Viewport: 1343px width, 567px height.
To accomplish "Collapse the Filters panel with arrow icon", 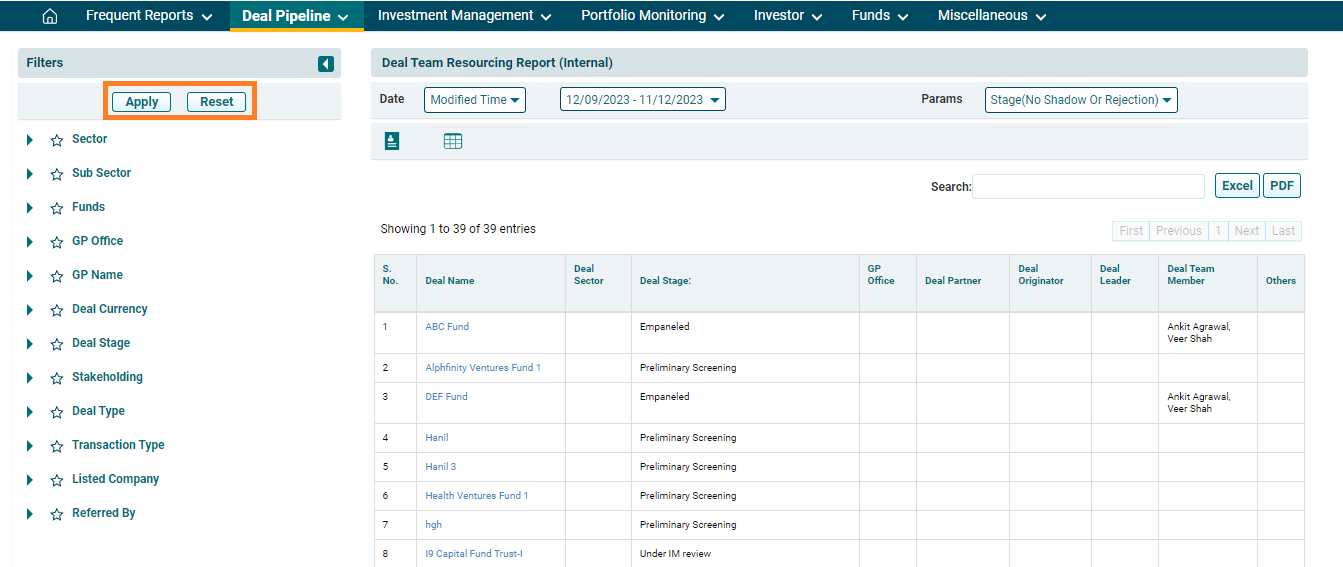I will point(326,64).
